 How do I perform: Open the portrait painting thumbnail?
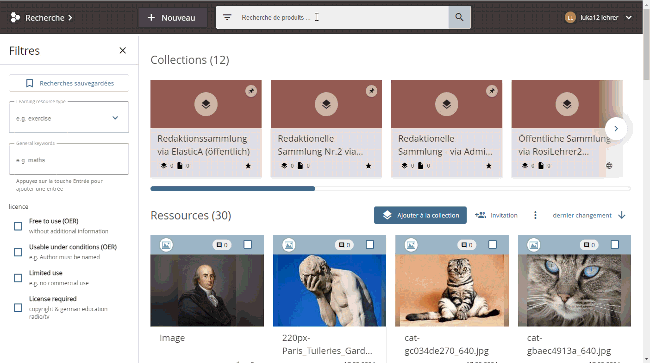tap(207, 290)
